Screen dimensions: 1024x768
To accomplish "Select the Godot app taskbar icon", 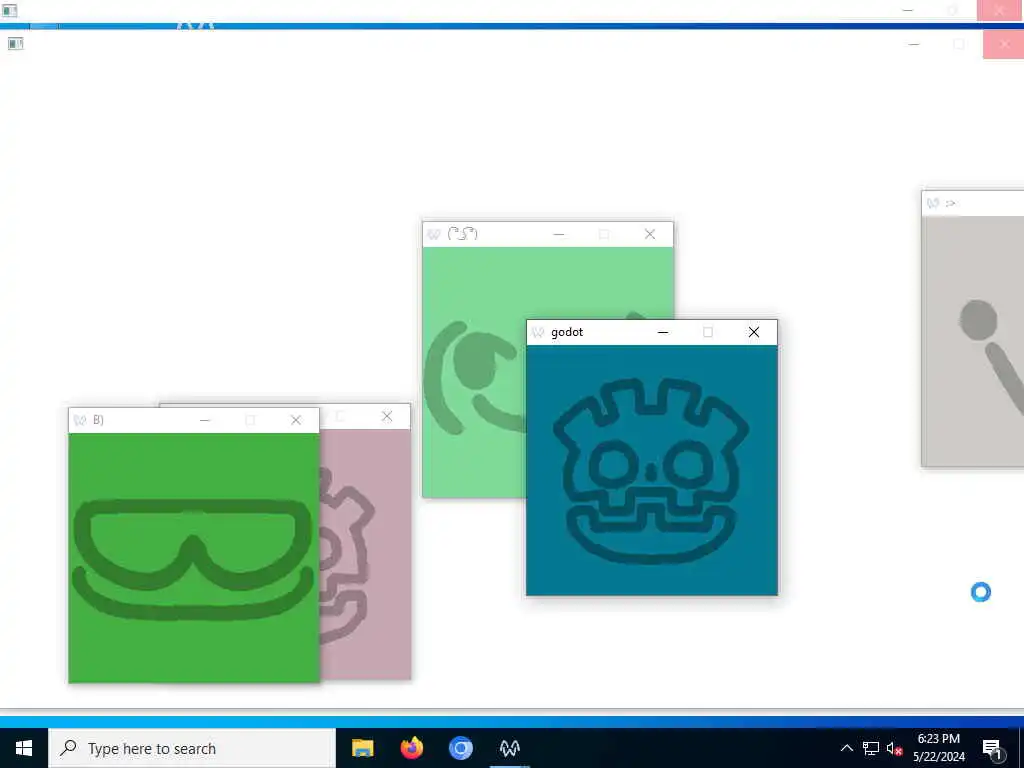I will [509, 748].
